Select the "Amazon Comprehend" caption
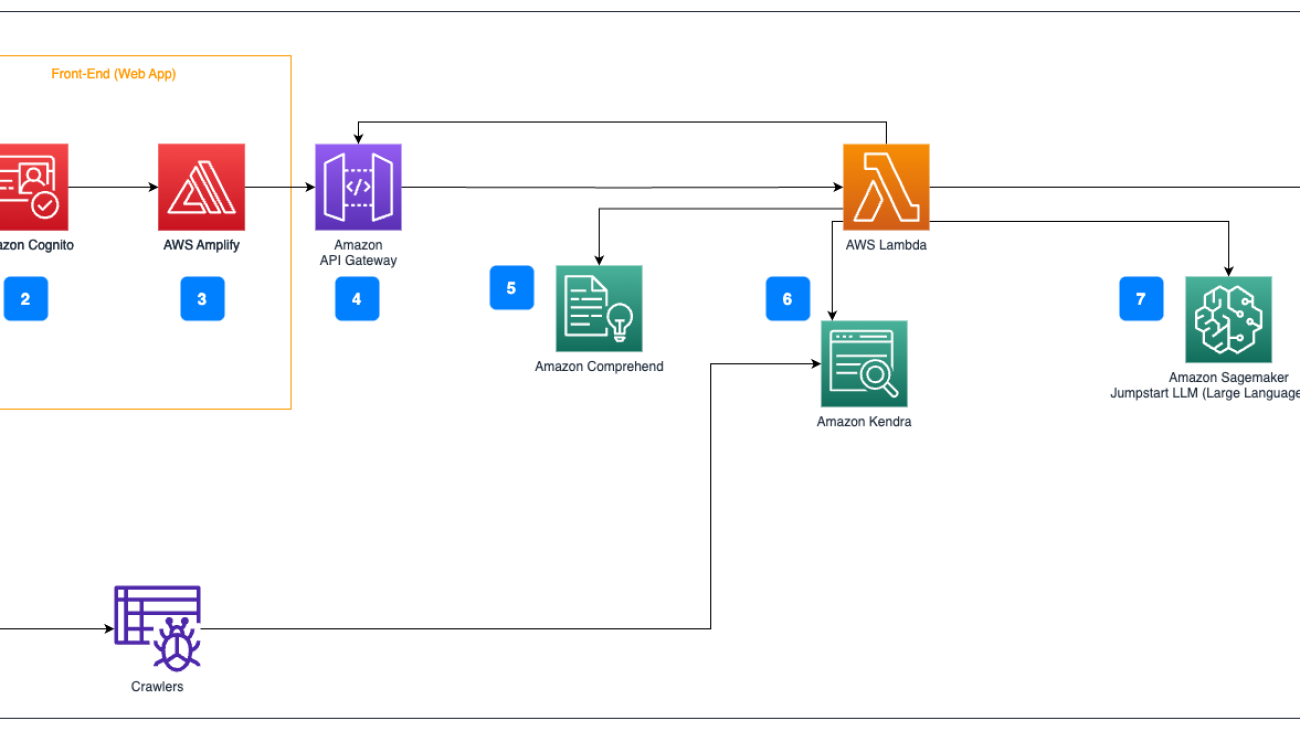The height and width of the screenshot is (731, 1300). tap(599, 366)
